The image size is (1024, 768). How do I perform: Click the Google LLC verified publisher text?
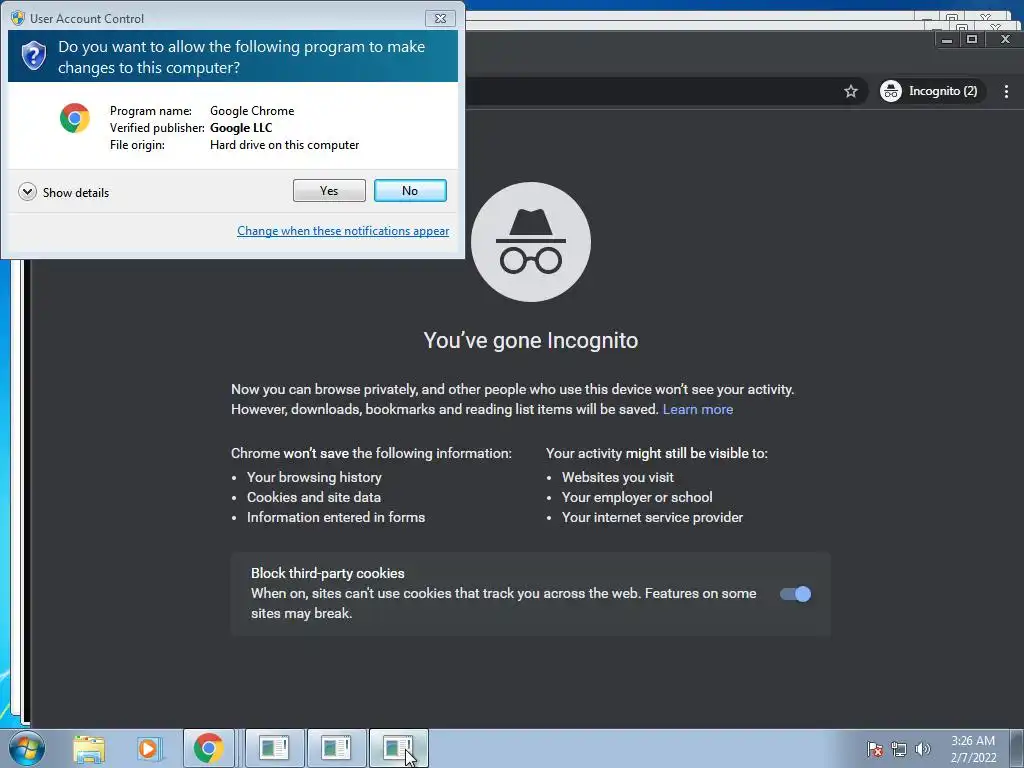point(241,128)
